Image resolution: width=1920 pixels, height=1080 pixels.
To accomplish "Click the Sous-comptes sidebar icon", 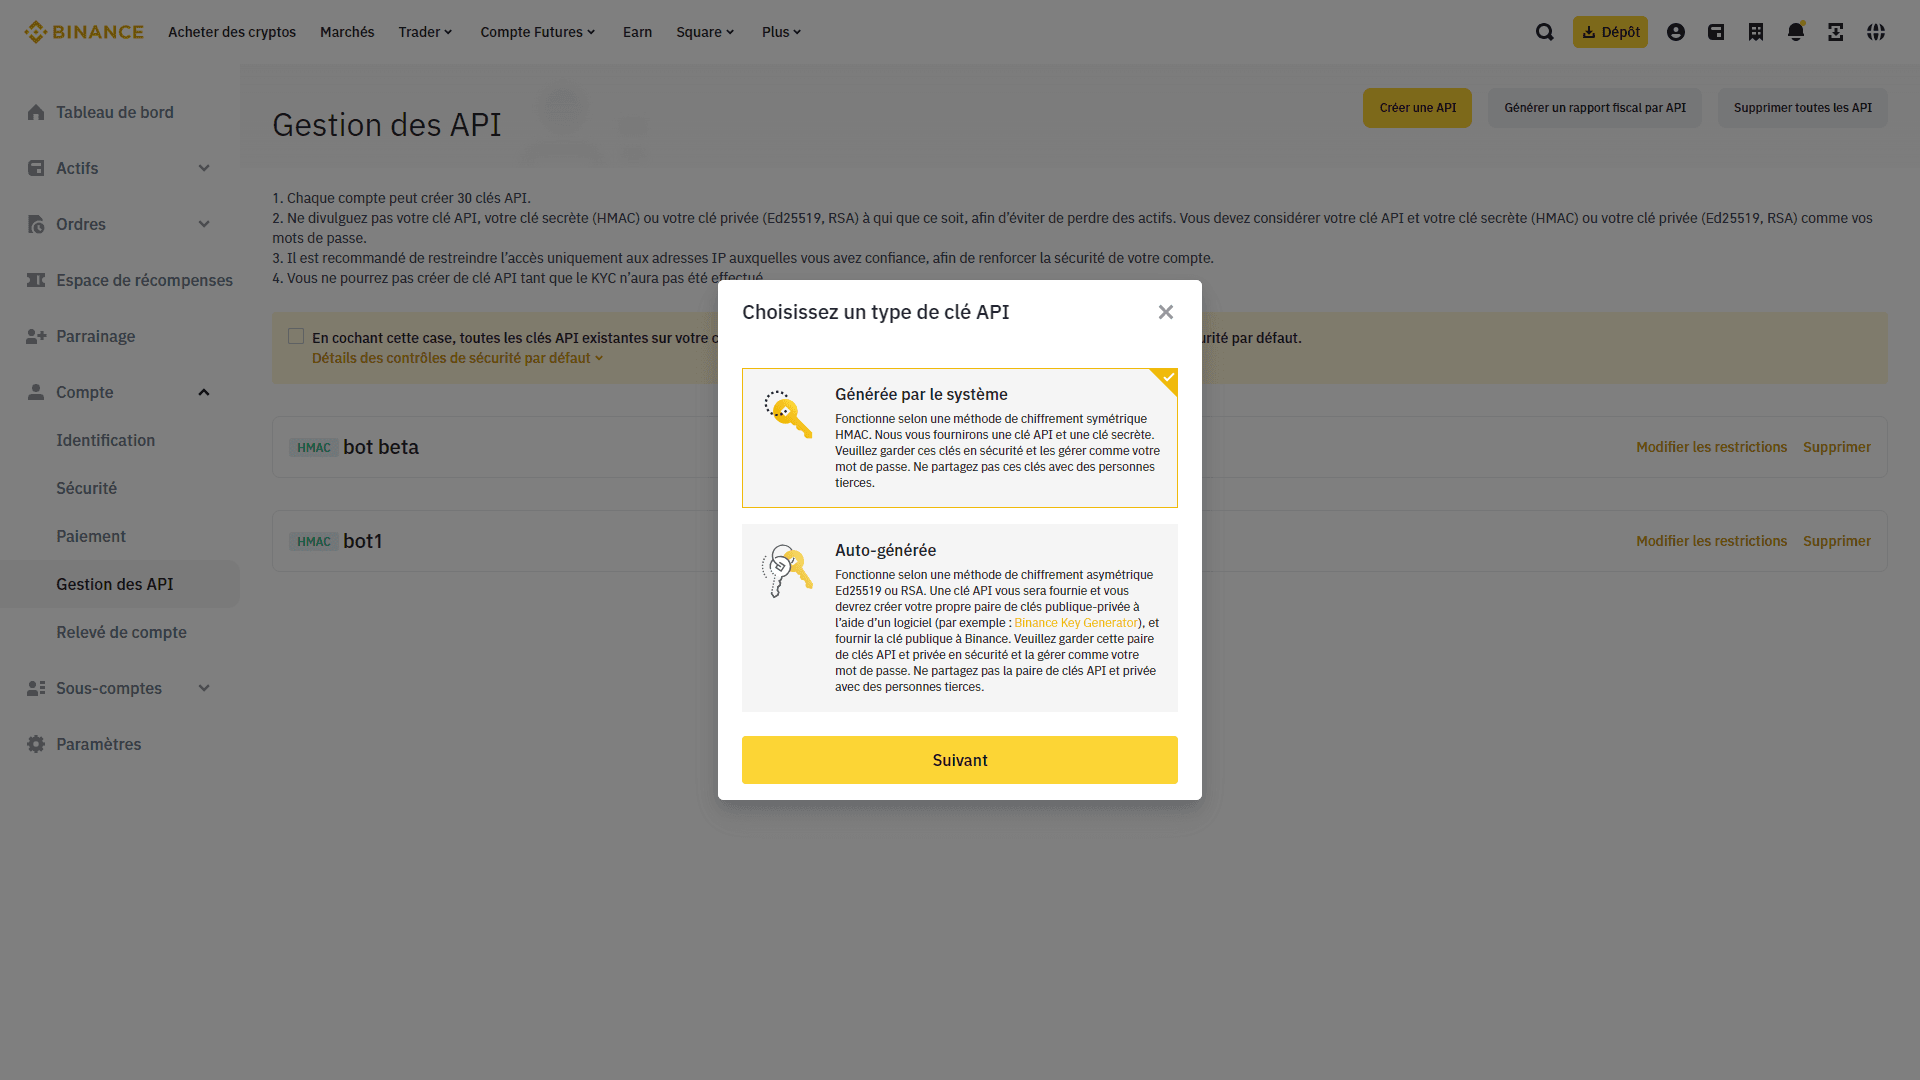I will (36, 688).
